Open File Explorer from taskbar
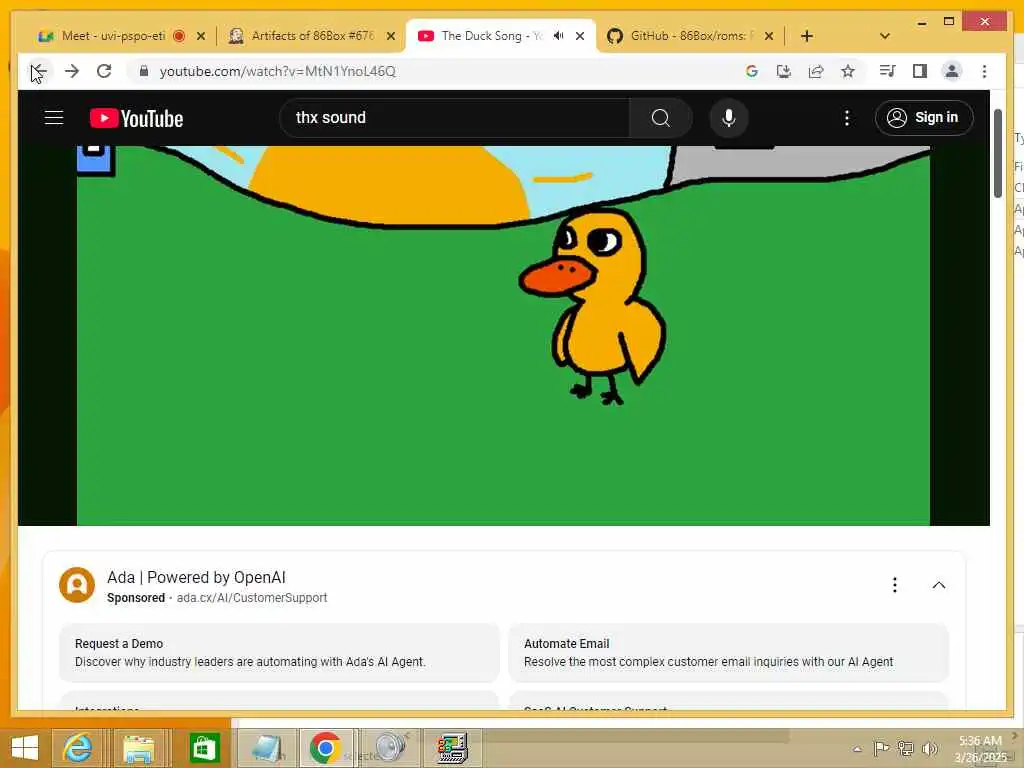1024x768 pixels. 139,748
